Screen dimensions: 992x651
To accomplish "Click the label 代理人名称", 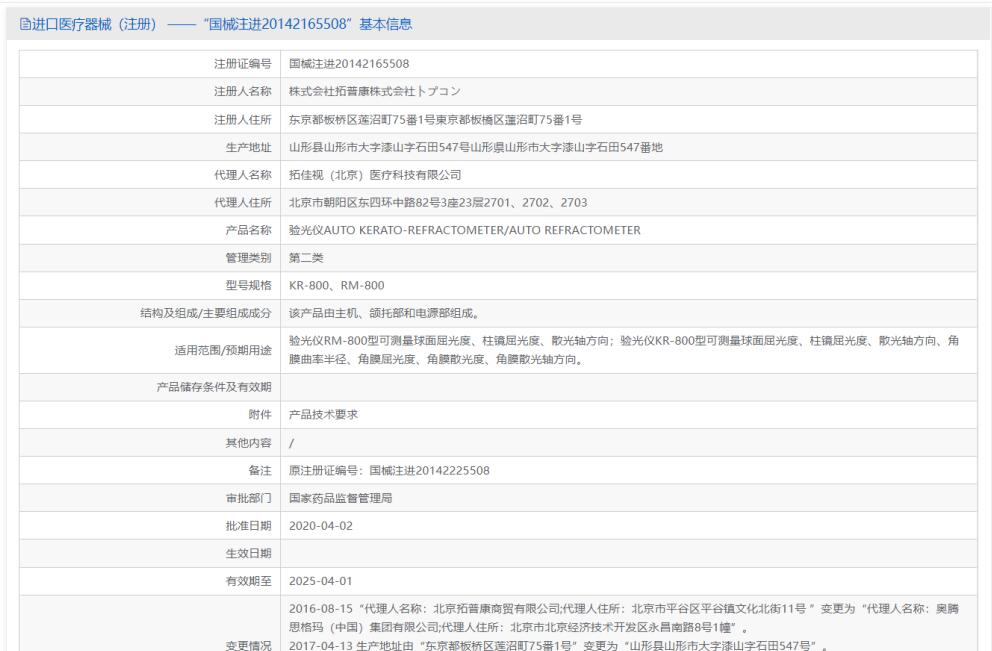I will pyautogui.click(x=242, y=175).
